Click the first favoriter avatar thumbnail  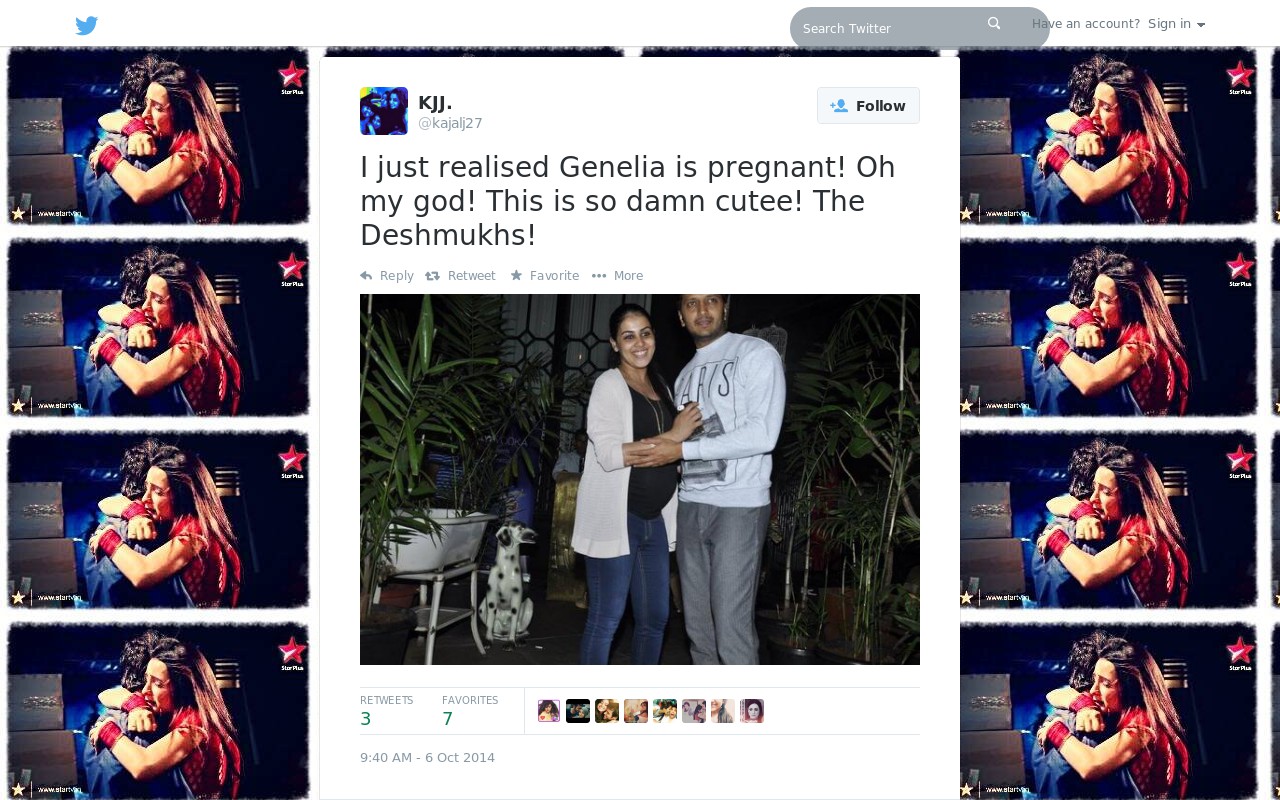[x=549, y=711]
